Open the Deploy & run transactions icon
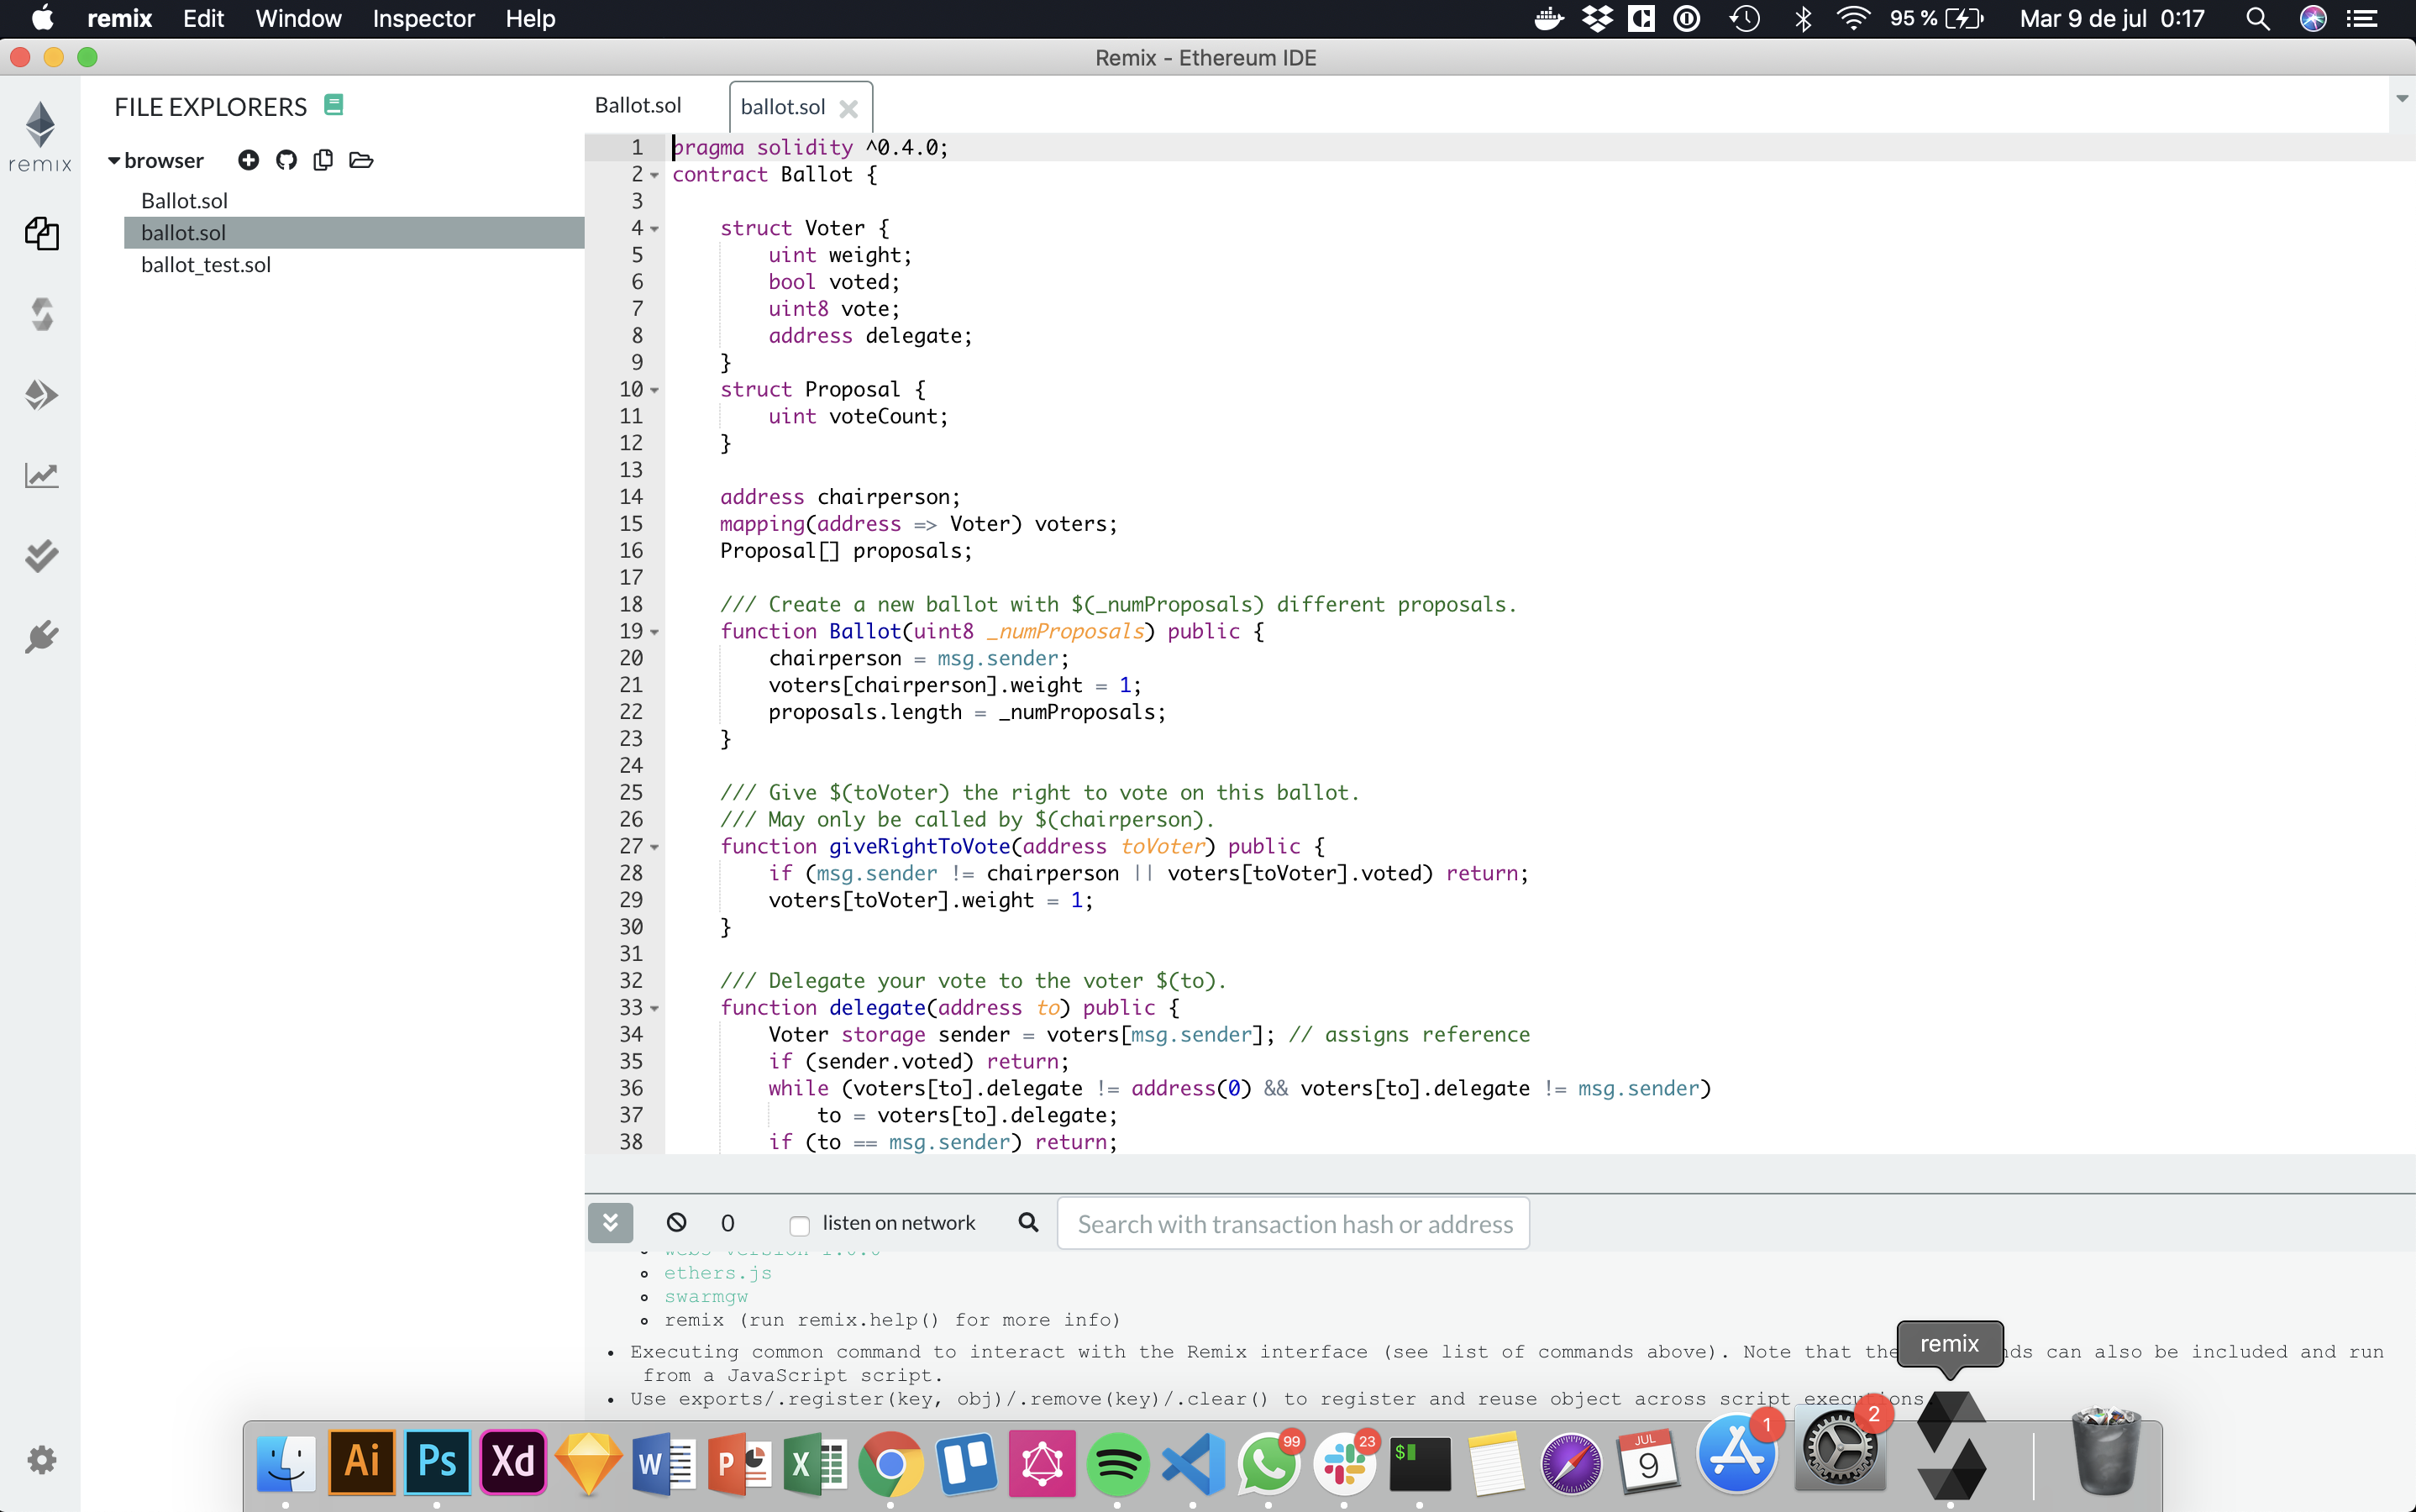The height and width of the screenshot is (1512, 2416). [41, 395]
